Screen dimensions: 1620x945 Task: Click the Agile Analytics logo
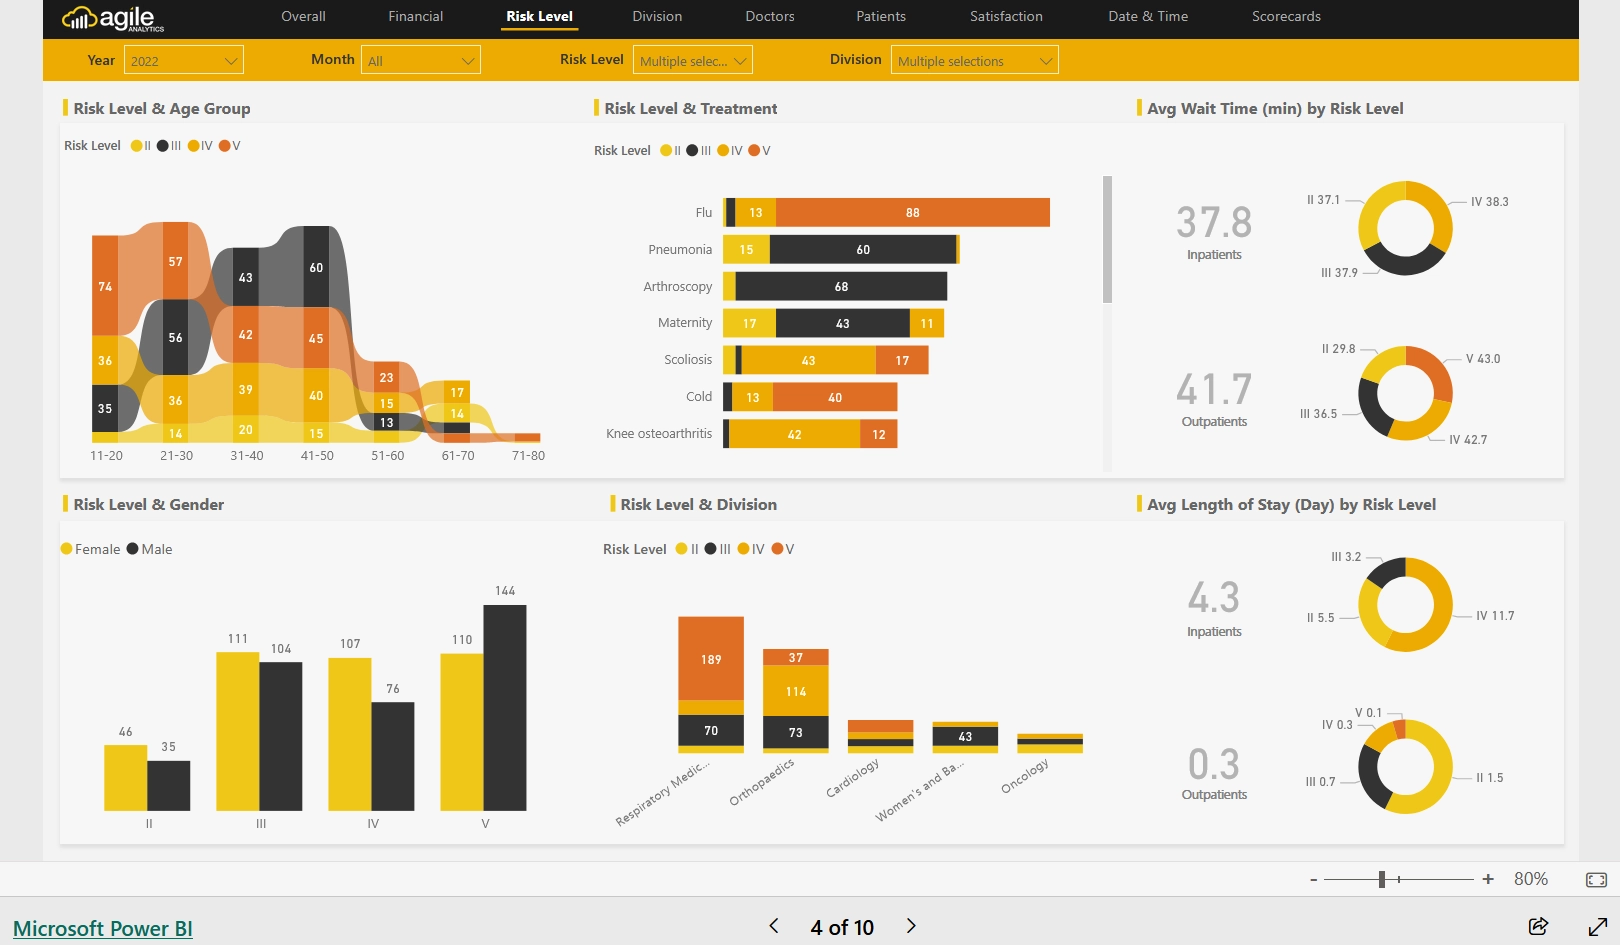tap(113, 18)
